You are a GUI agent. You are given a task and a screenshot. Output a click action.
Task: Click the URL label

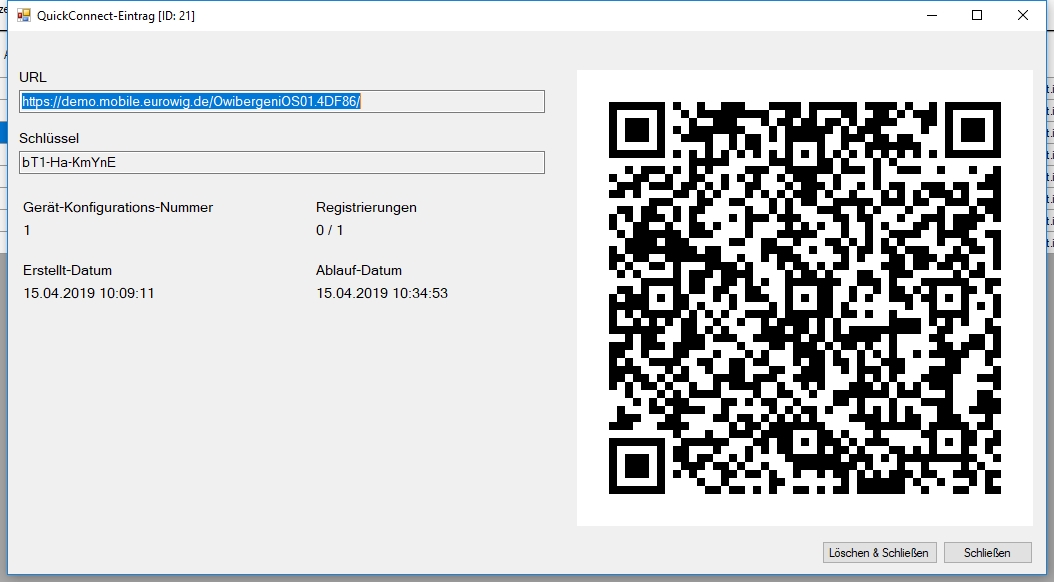tap(33, 77)
